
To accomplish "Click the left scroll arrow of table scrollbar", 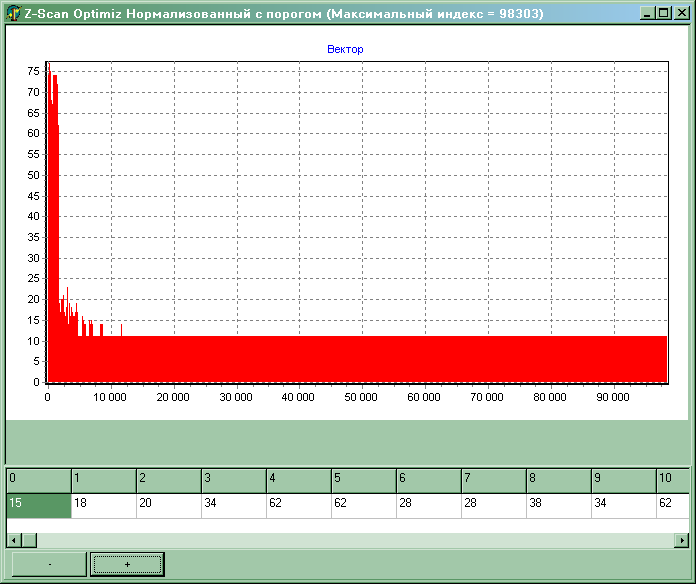I will 14,540.
